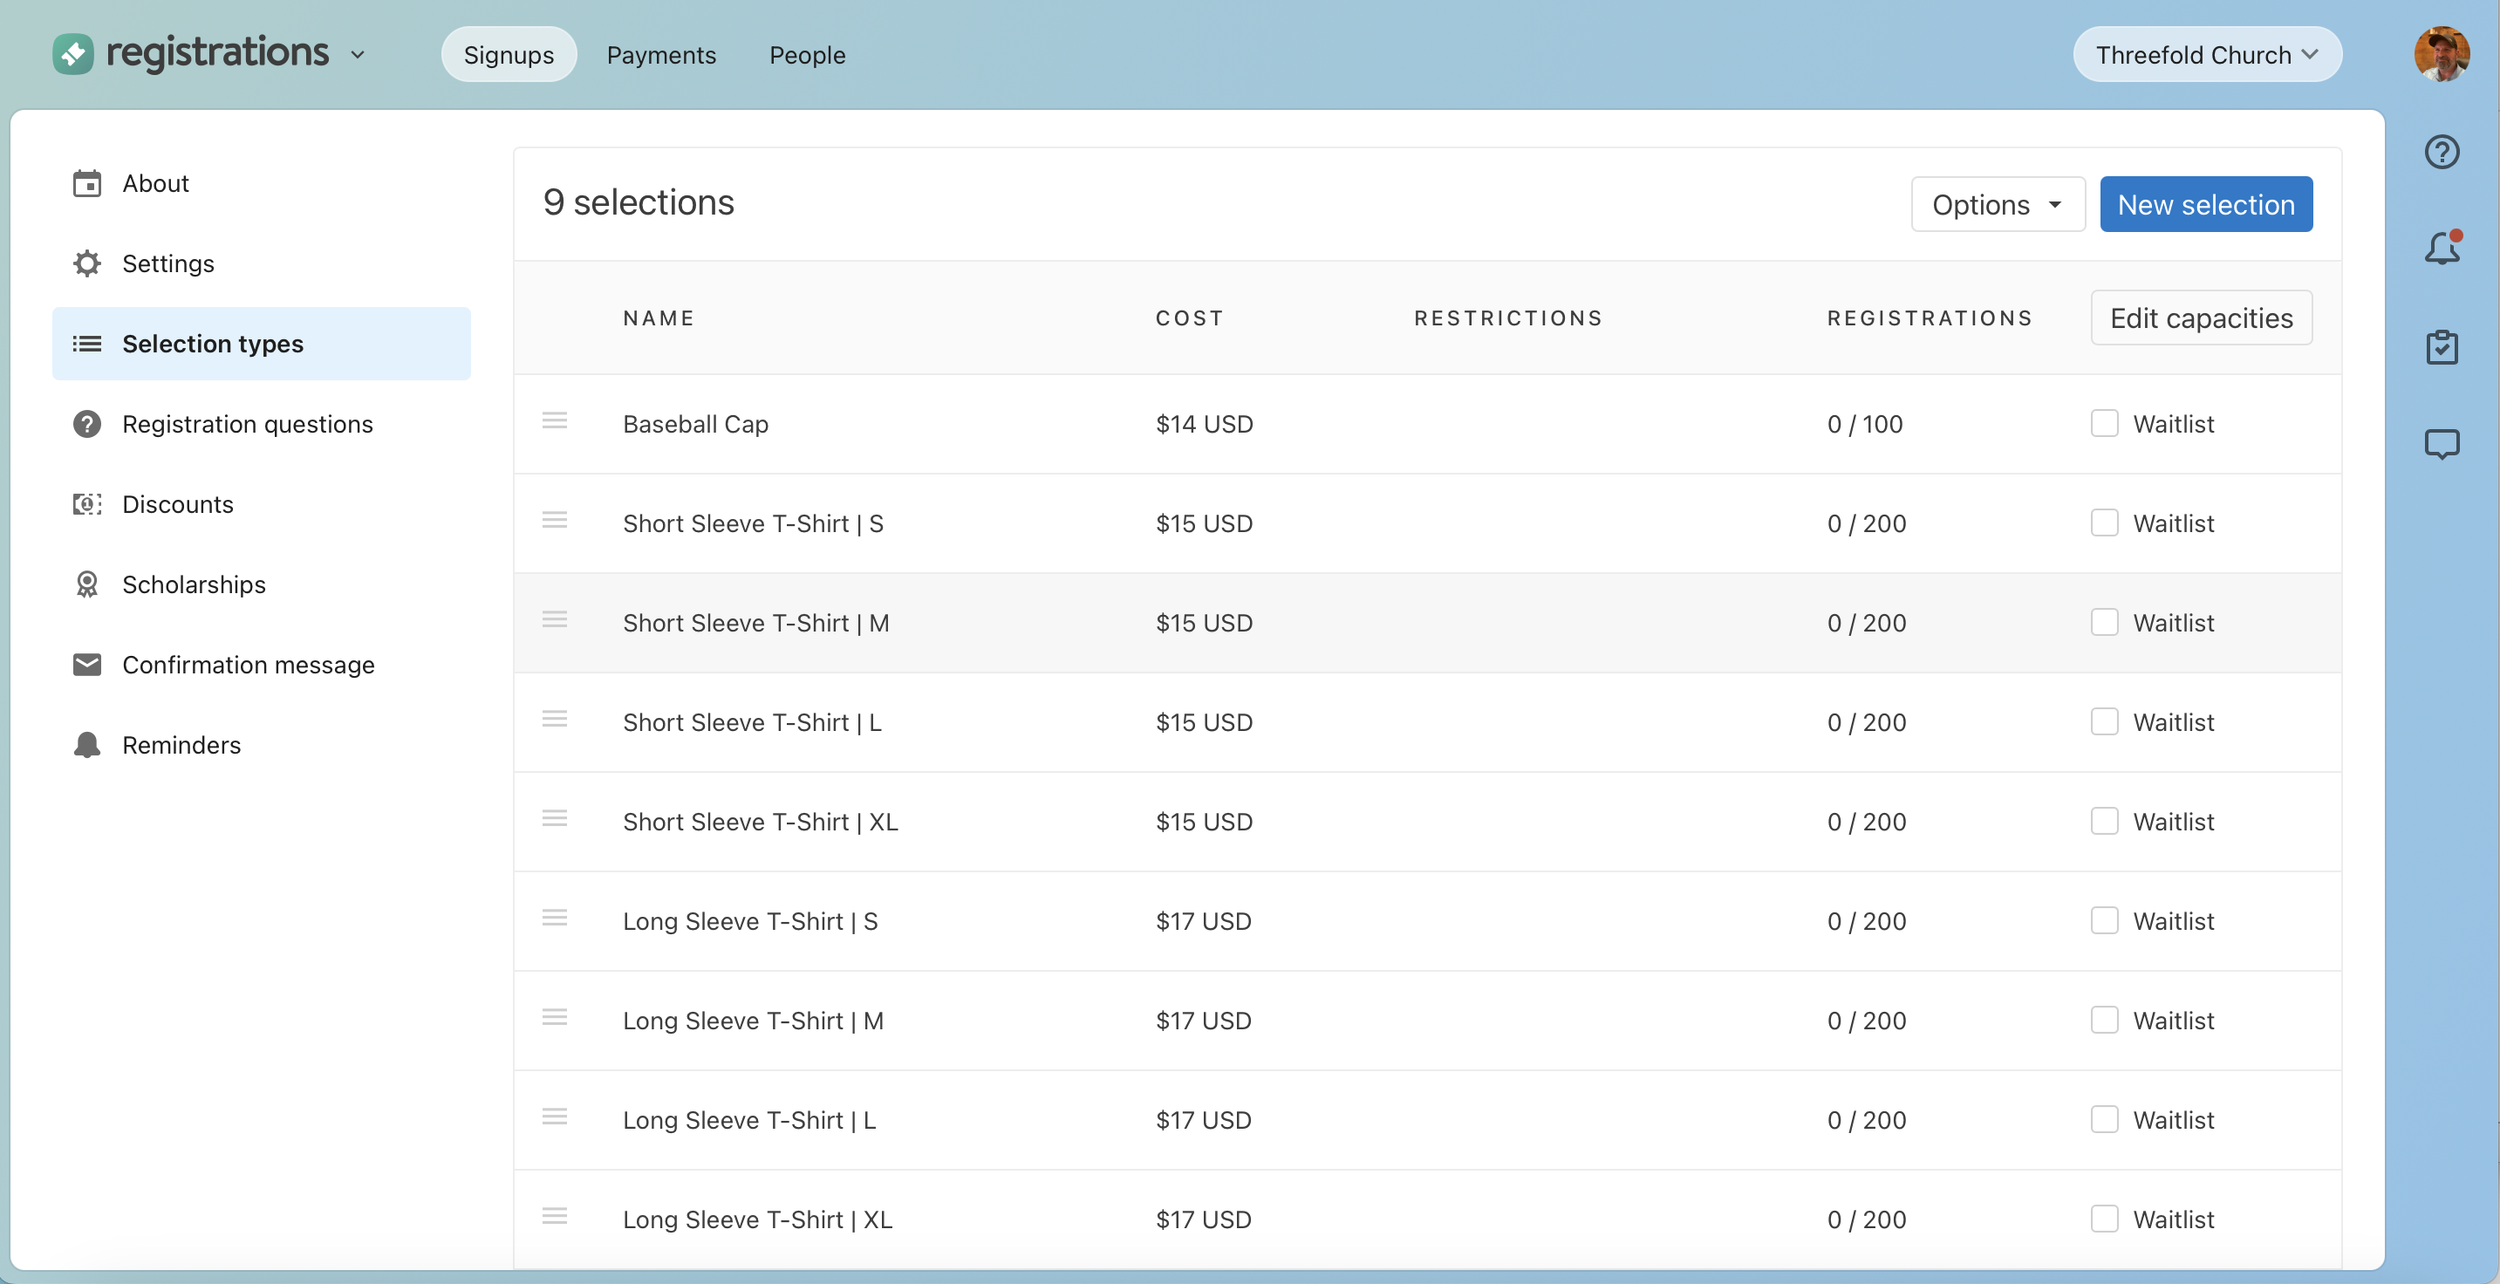Grab the Baseball Cap drag handle
The height and width of the screenshot is (1284, 2500).
point(554,421)
